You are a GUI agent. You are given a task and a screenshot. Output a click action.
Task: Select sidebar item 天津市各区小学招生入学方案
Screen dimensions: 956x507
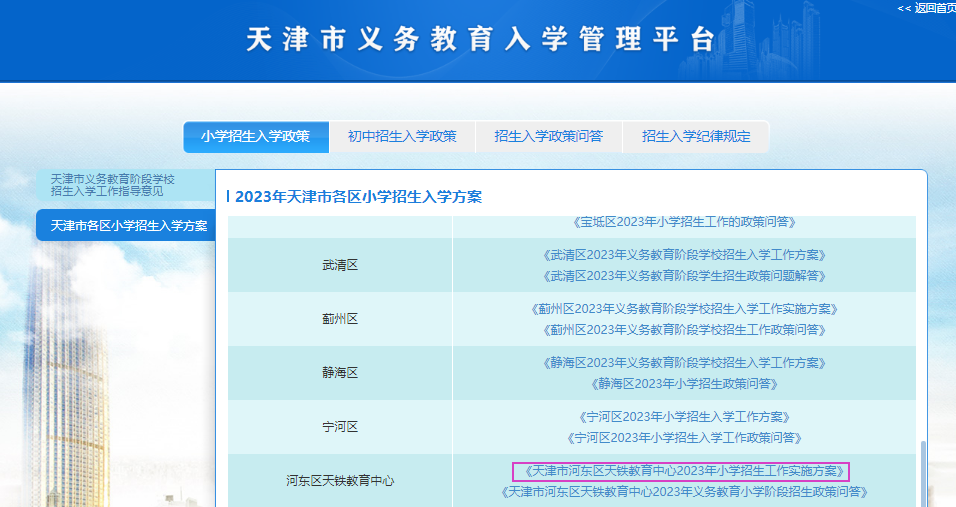128,226
